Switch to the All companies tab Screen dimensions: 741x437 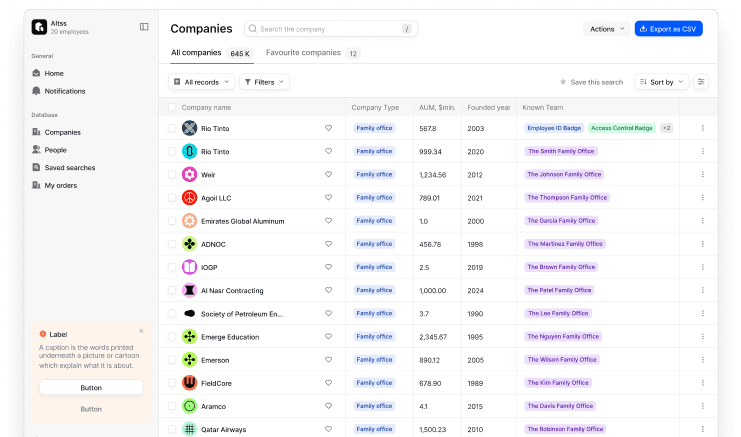pos(212,53)
